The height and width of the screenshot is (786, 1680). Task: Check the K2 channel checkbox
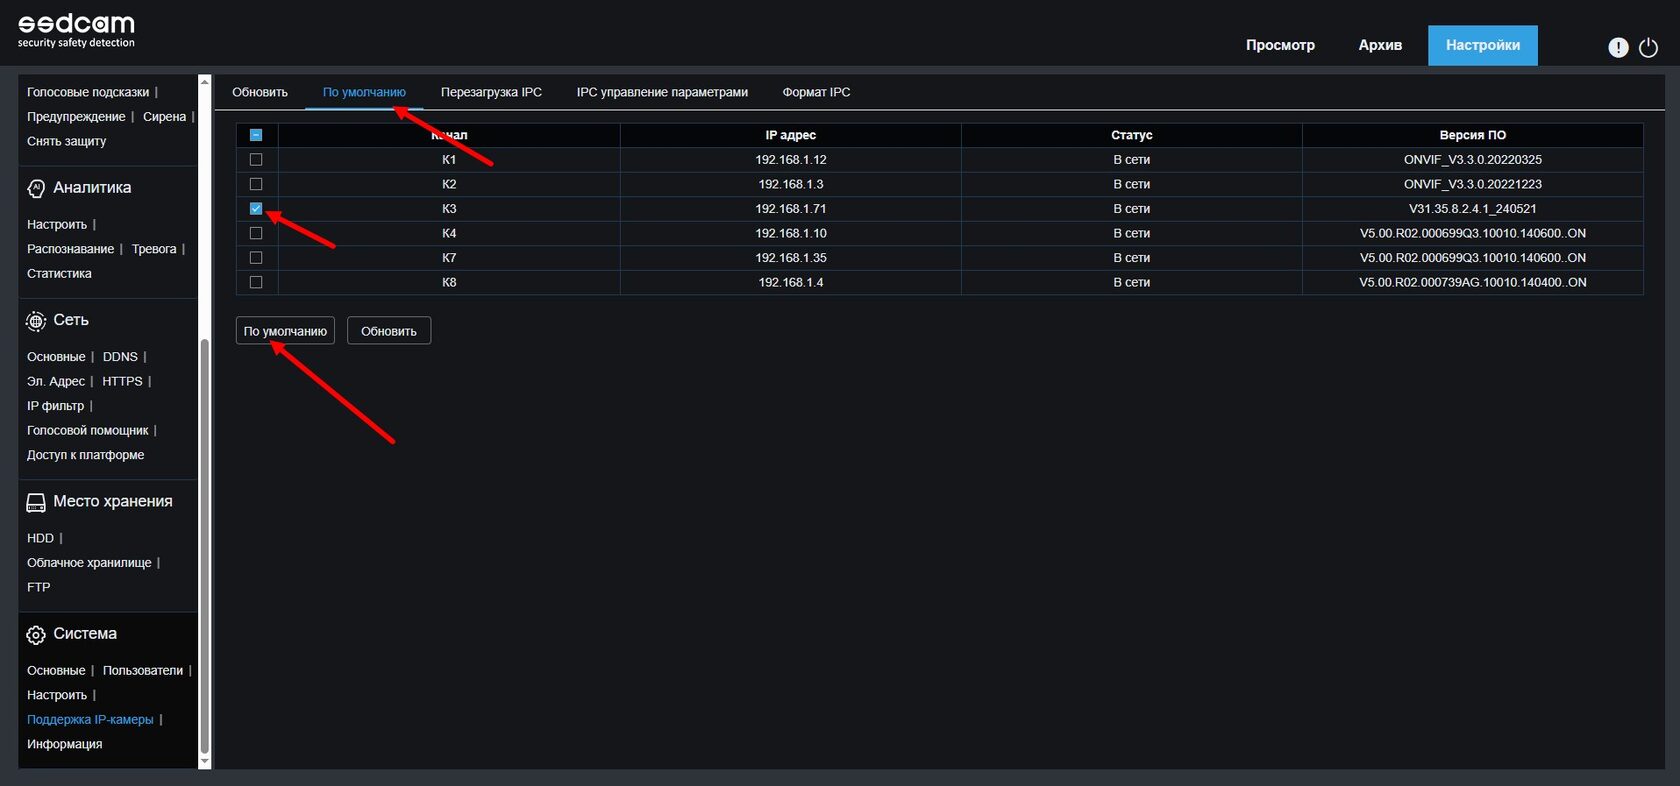256,184
